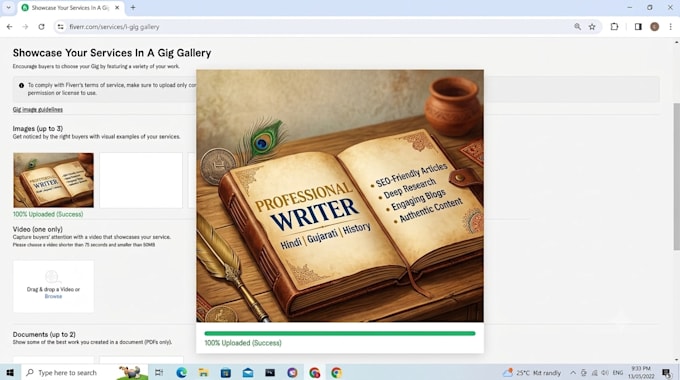Click the 100% Uploaded (Success) text under thumbnail
The height and width of the screenshot is (380, 680).
48,214
